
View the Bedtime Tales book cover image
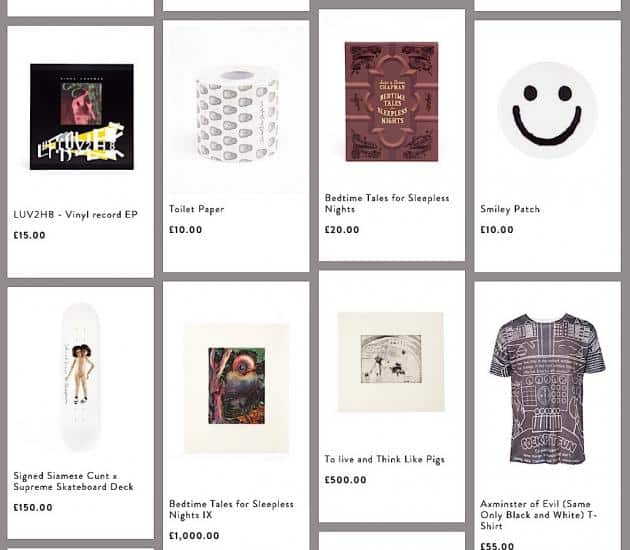coord(392,102)
